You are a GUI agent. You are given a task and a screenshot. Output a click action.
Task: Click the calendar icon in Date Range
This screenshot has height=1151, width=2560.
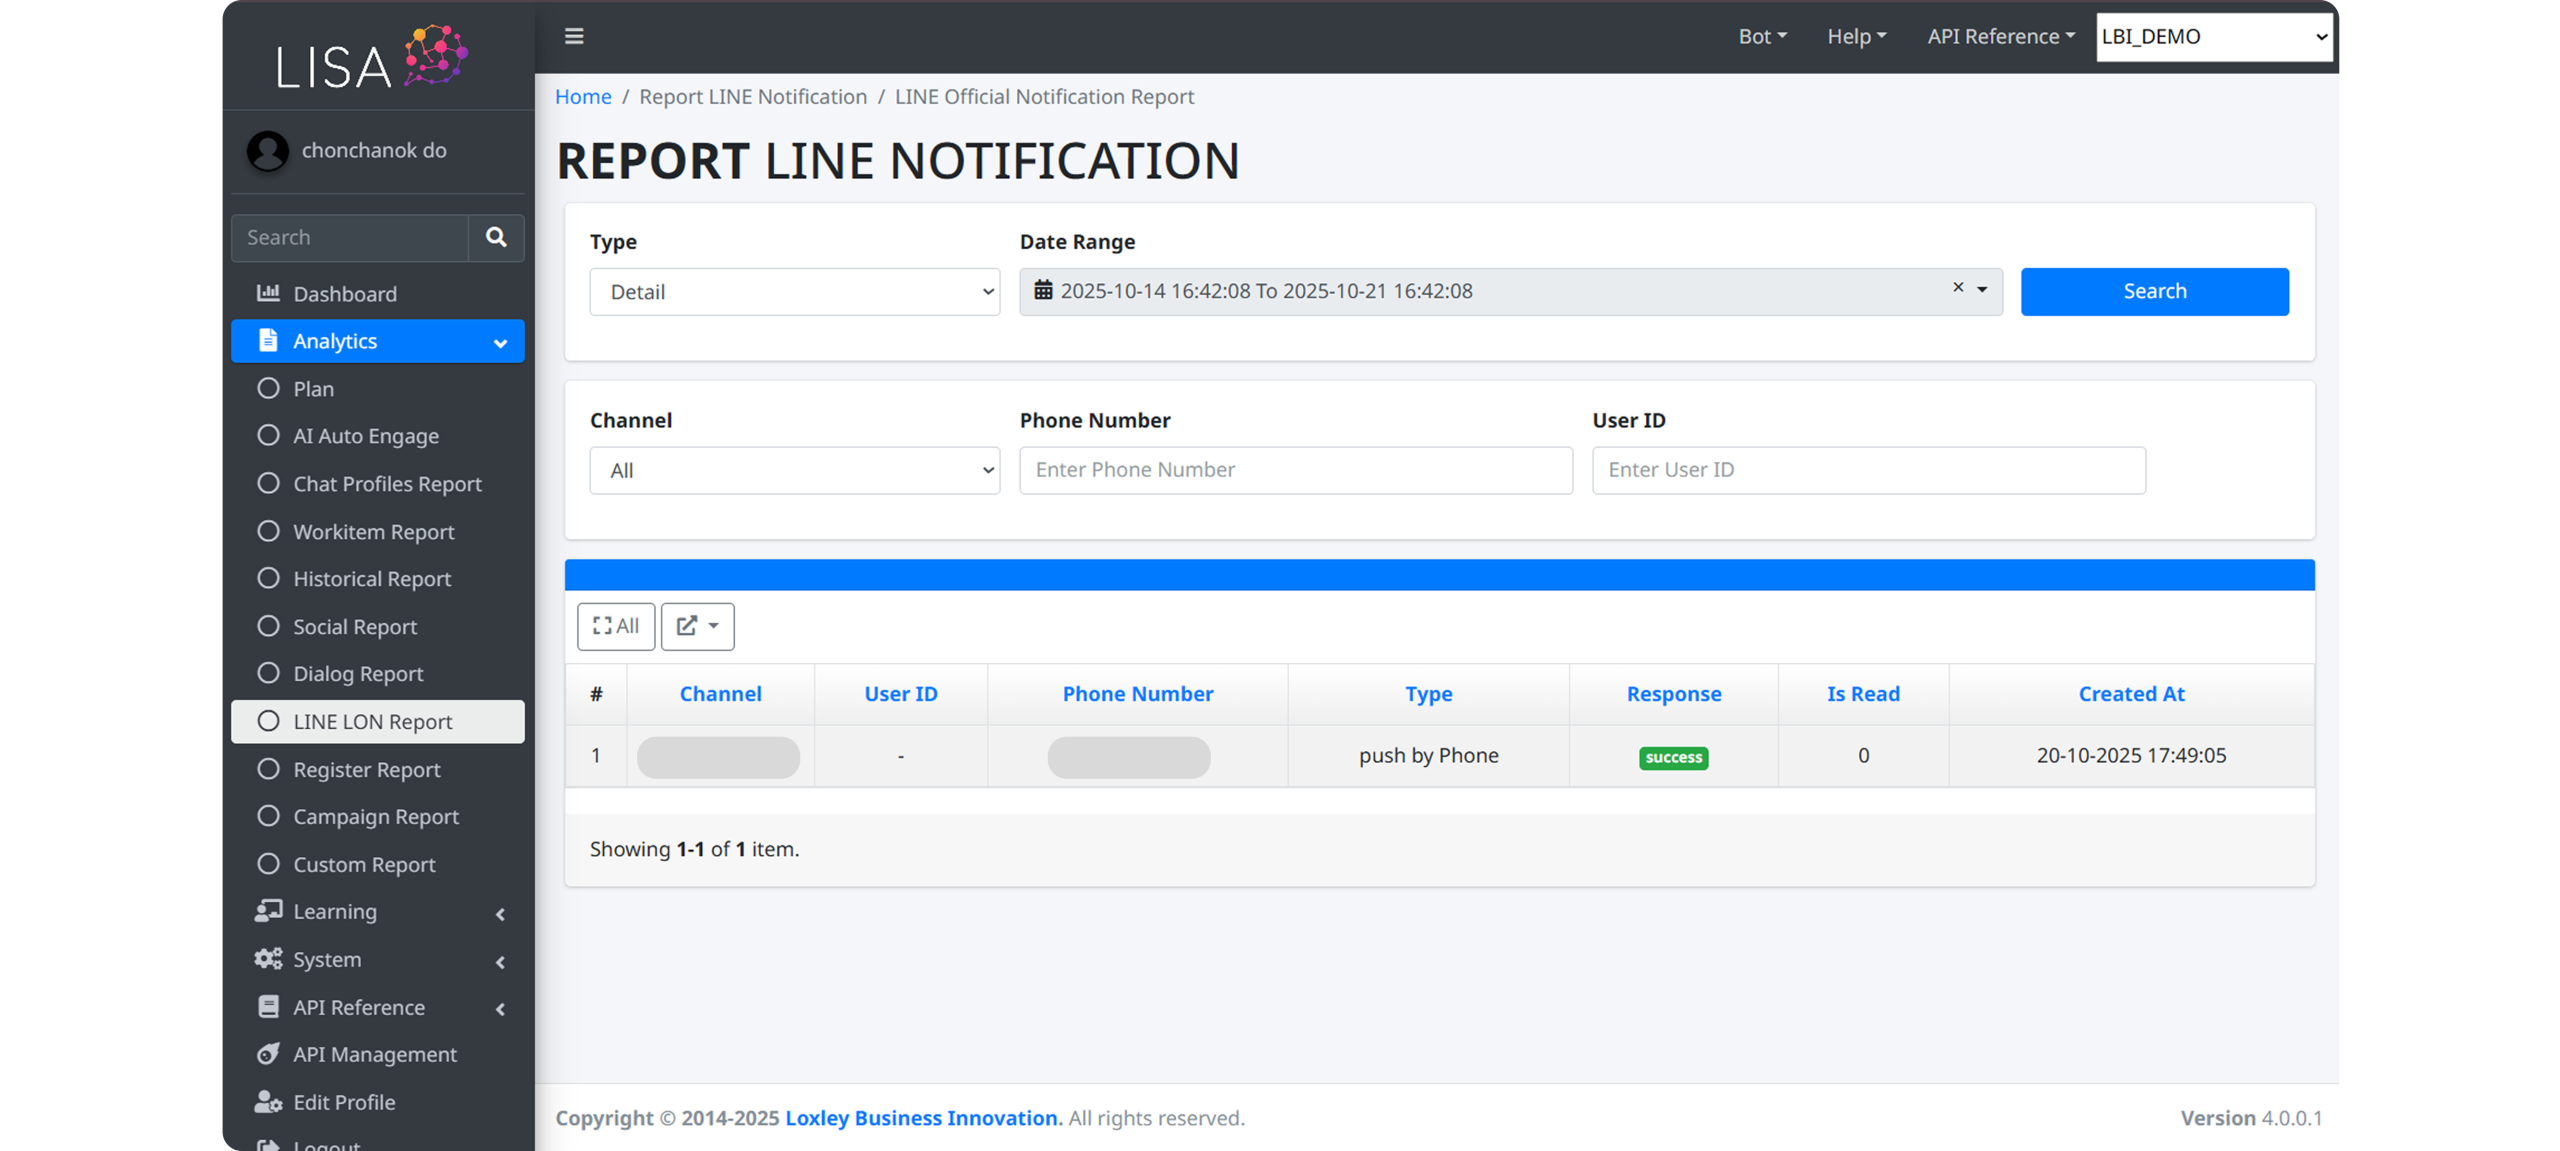pyautogui.click(x=1043, y=291)
